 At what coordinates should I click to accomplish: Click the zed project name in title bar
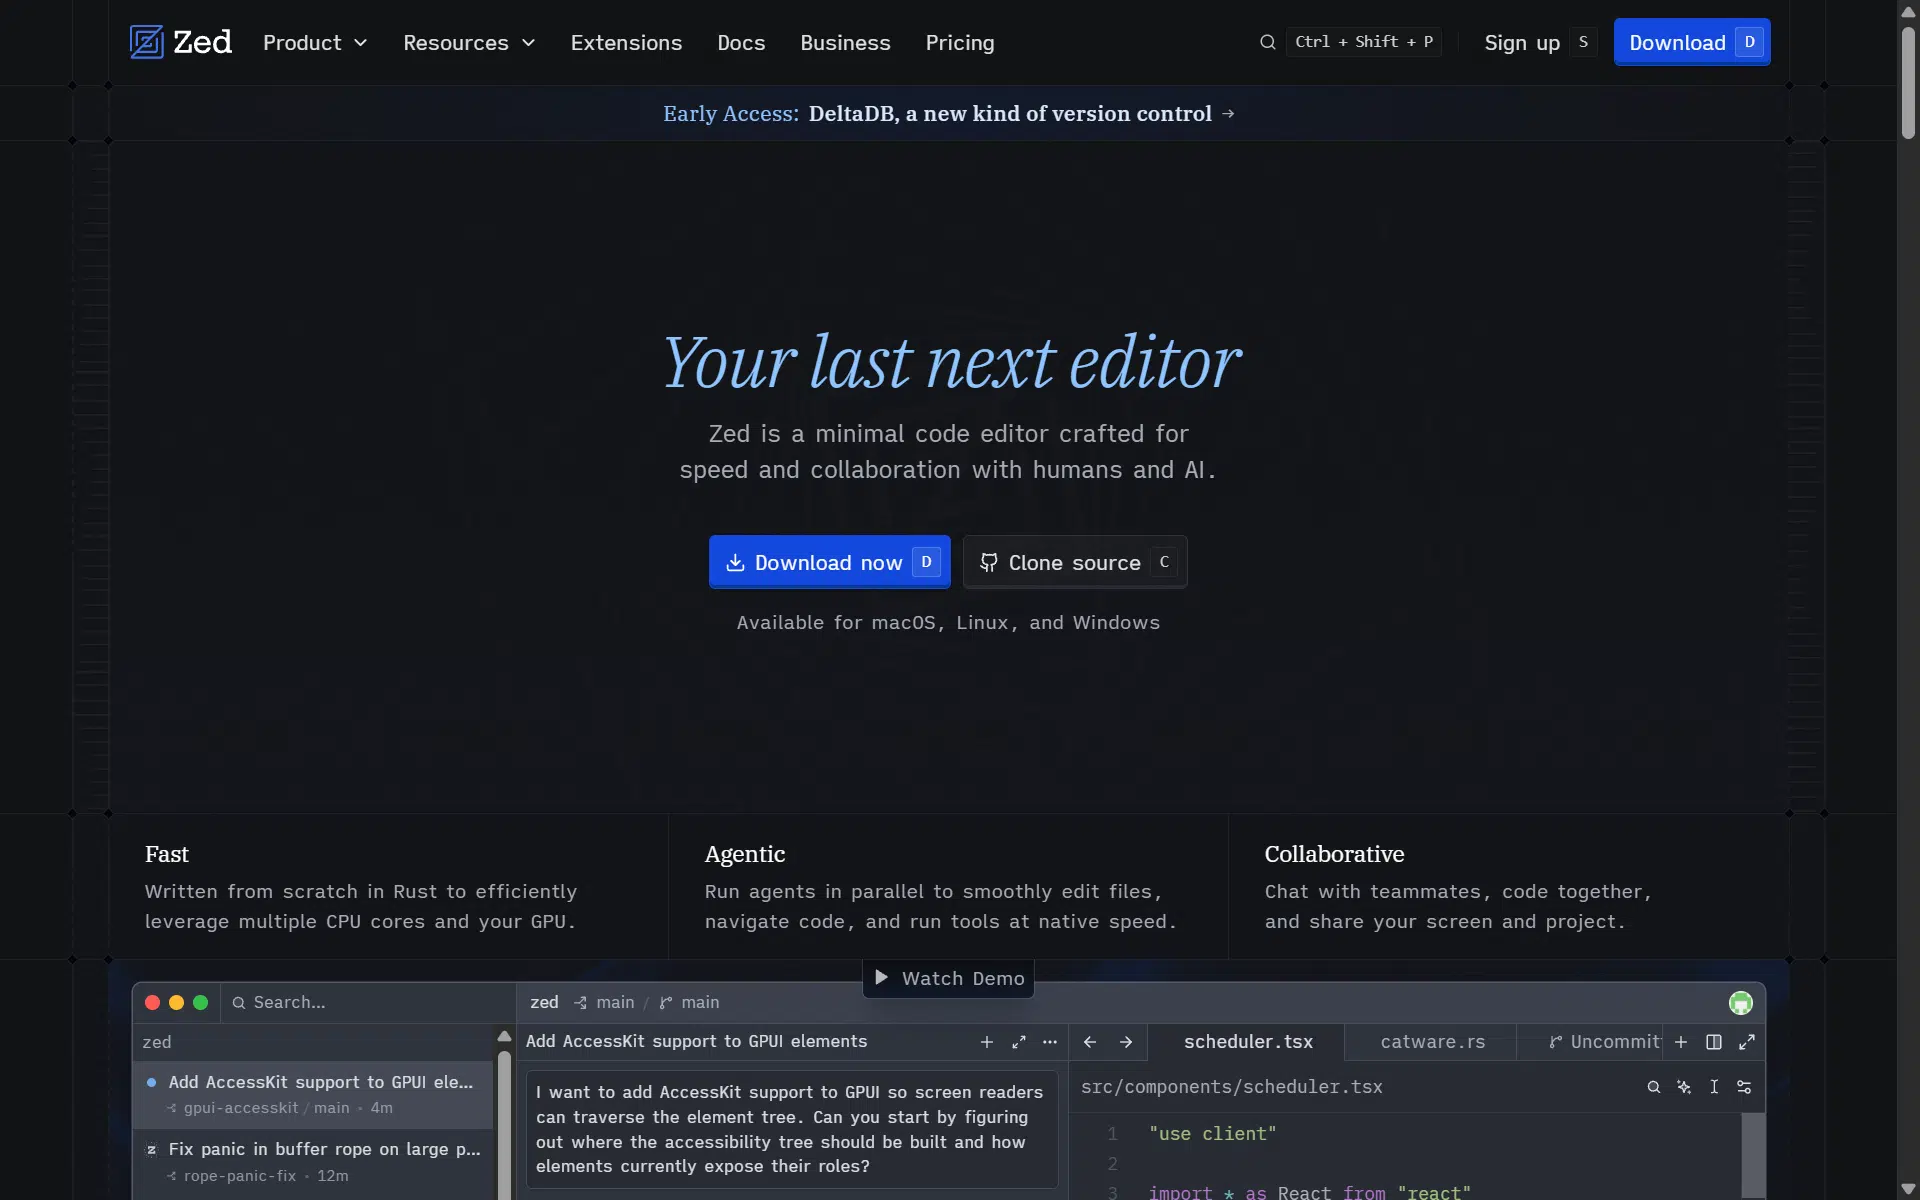[544, 1003]
